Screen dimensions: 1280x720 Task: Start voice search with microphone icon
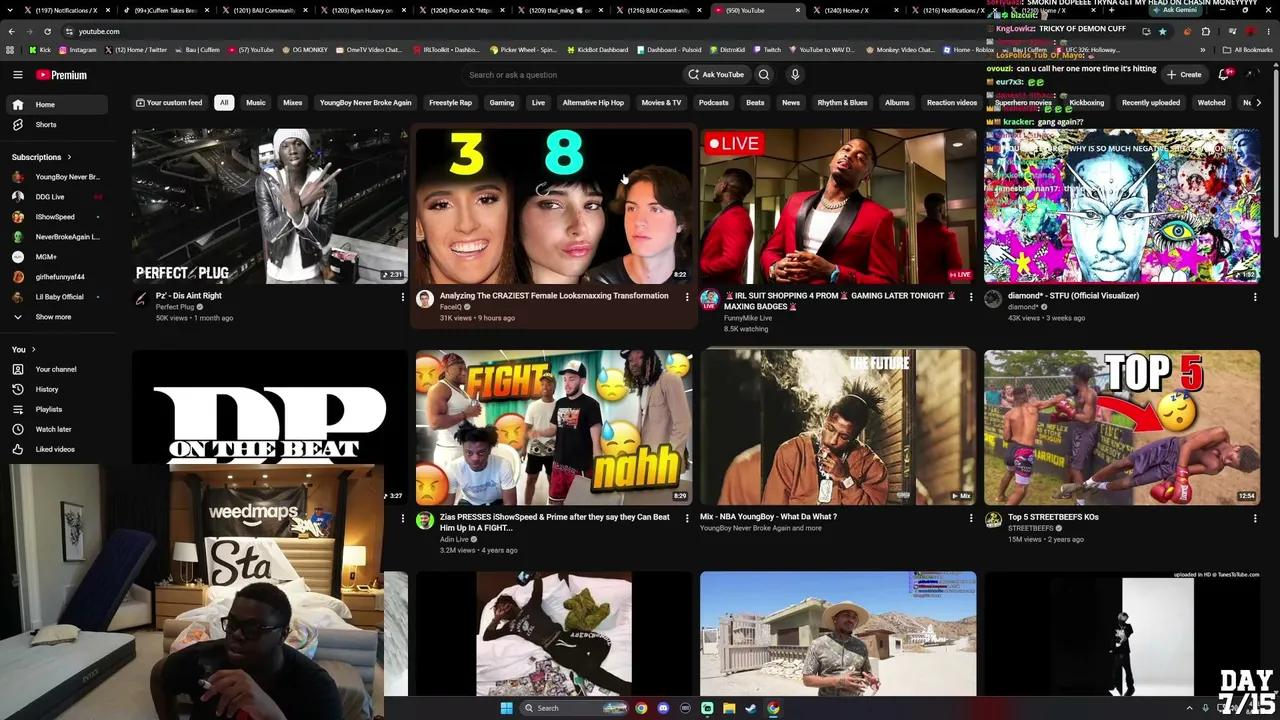(x=795, y=75)
